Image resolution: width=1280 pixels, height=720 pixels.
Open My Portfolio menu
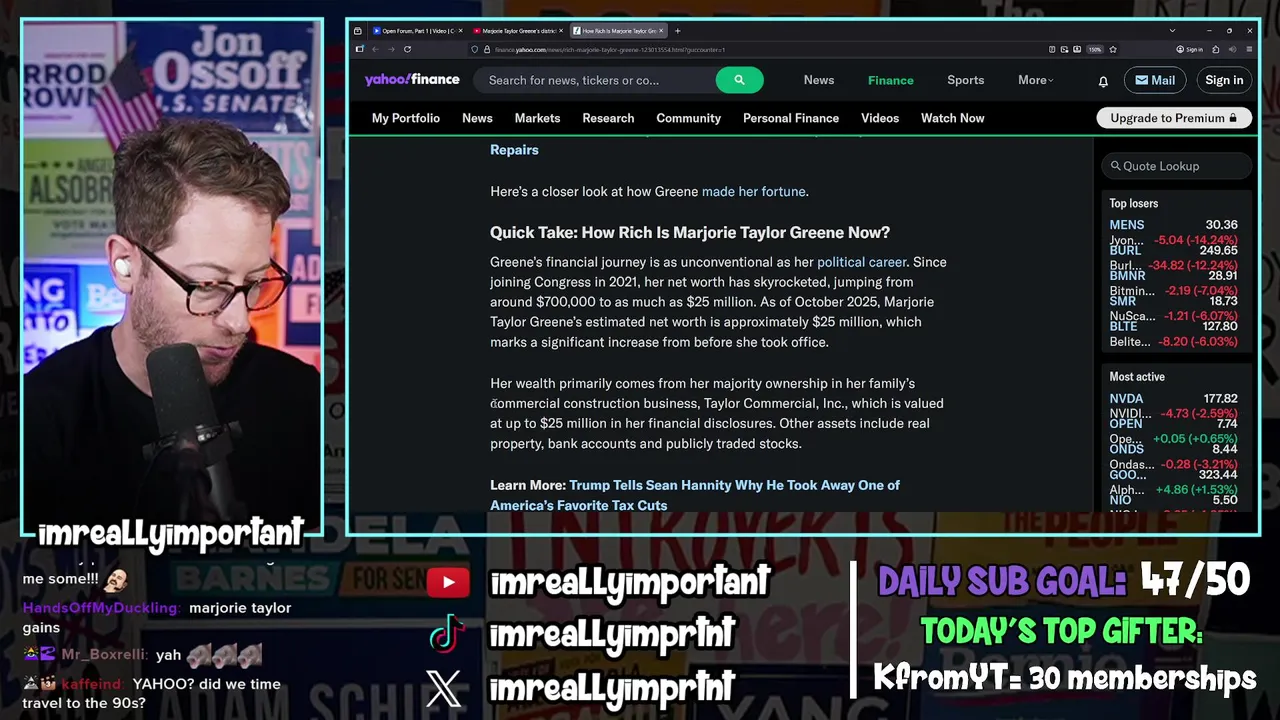pos(406,118)
